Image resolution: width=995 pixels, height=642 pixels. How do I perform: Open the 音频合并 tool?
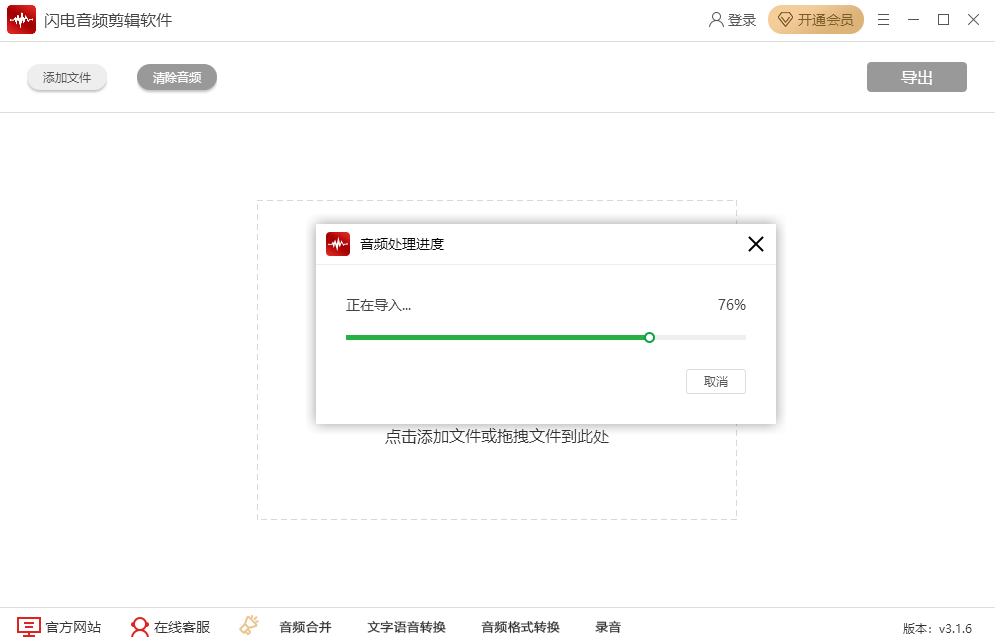305,627
